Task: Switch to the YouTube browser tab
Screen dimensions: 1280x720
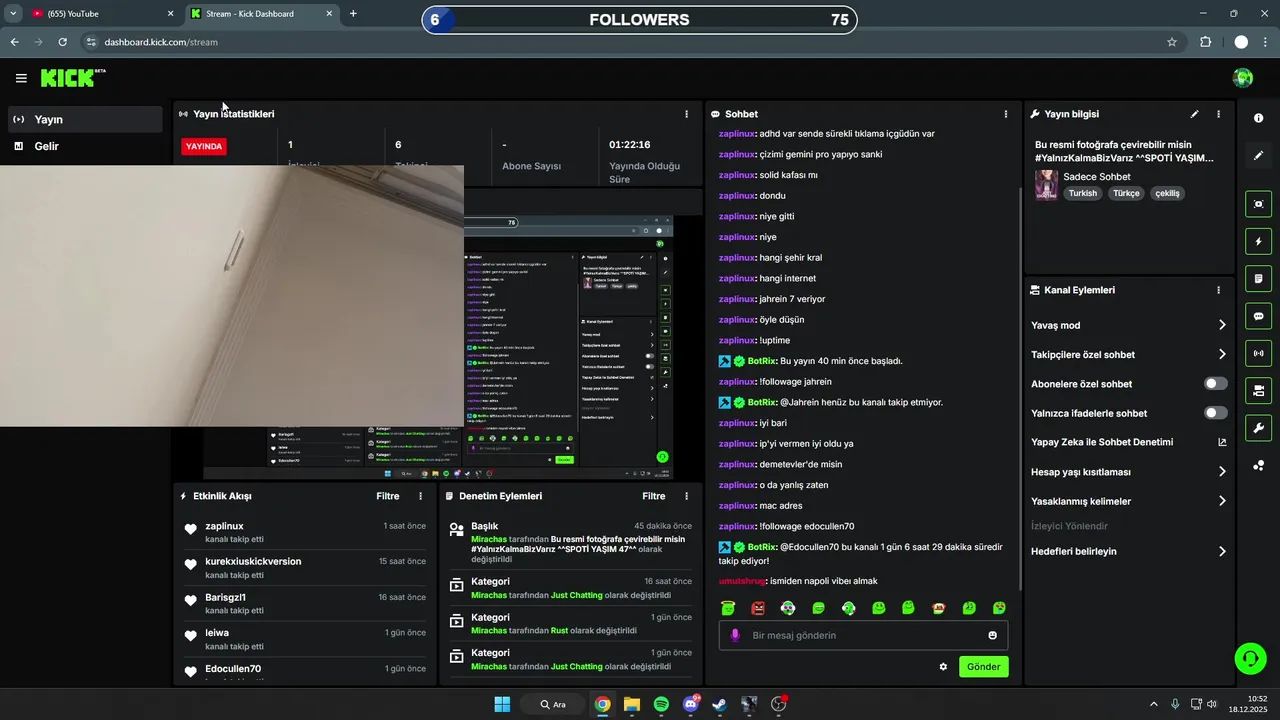Action: pos(102,14)
